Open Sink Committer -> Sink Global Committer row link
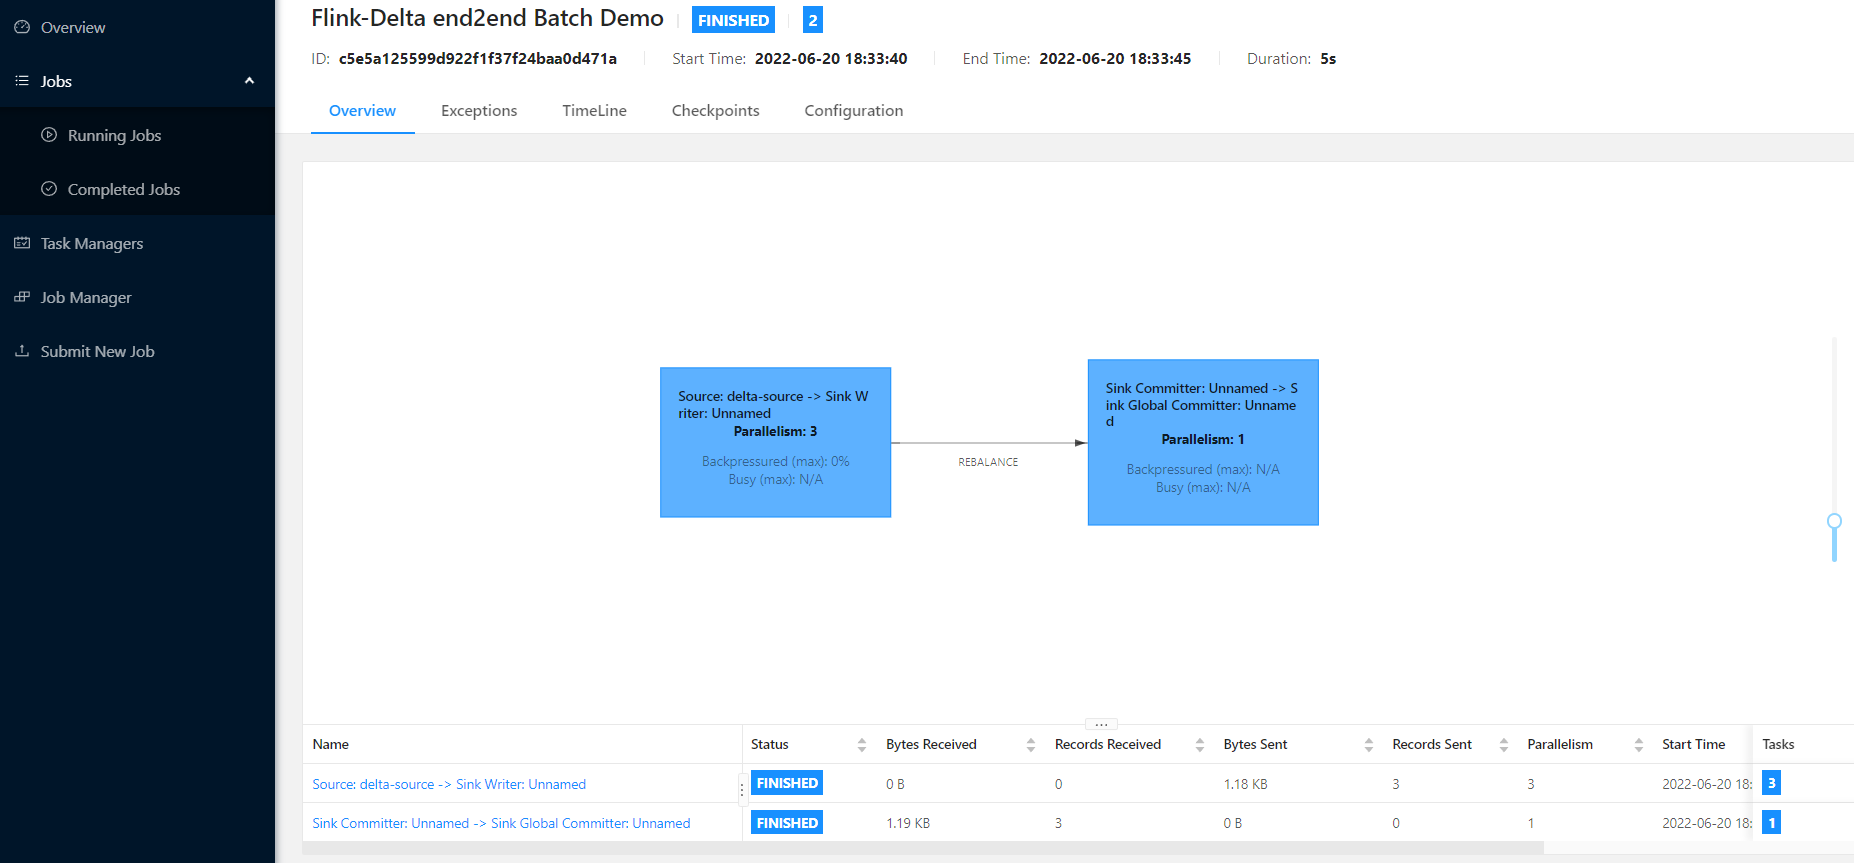The height and width of the screenshot is (863, 1854). (x=501, y=823)
